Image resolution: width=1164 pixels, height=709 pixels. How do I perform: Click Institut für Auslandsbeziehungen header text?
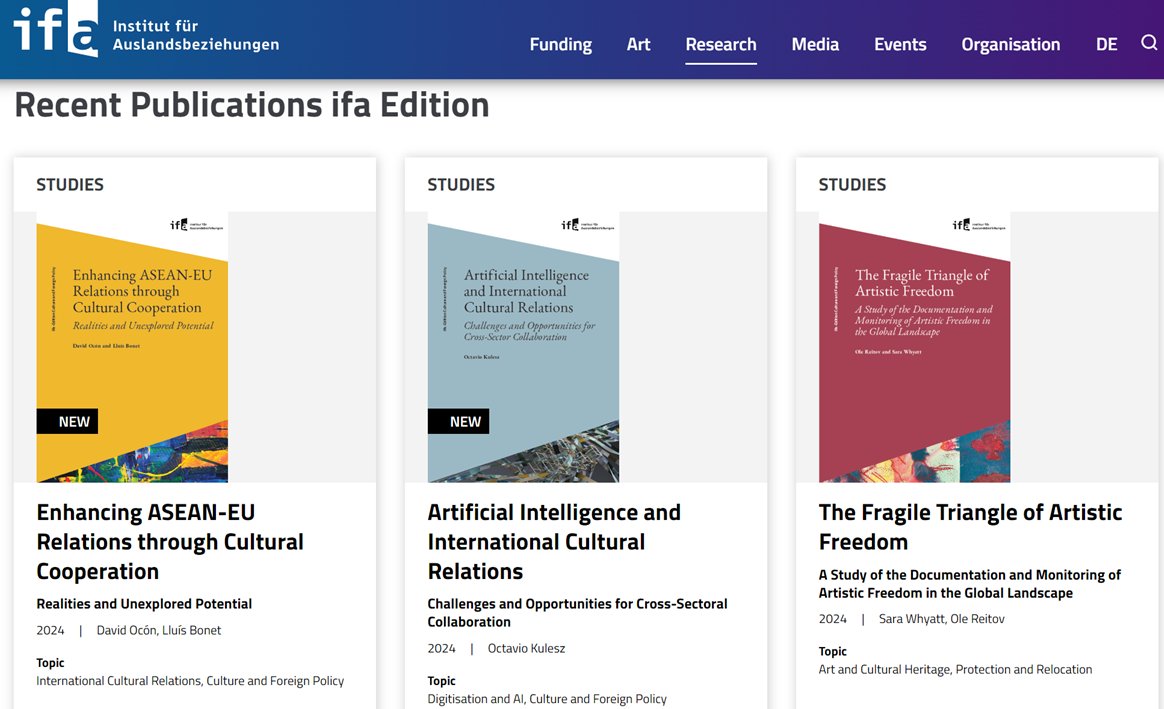click(196, 35)
